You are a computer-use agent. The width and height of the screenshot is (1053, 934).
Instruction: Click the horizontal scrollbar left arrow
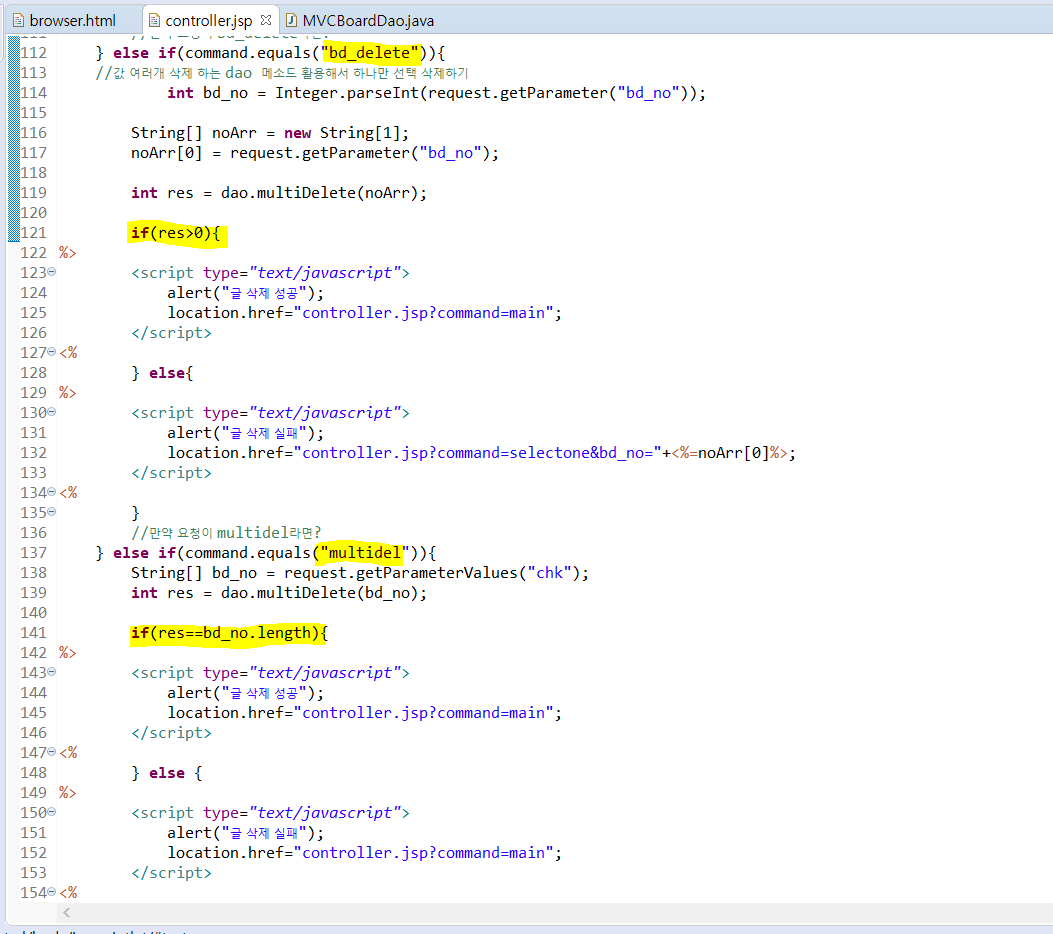point(66,912)
